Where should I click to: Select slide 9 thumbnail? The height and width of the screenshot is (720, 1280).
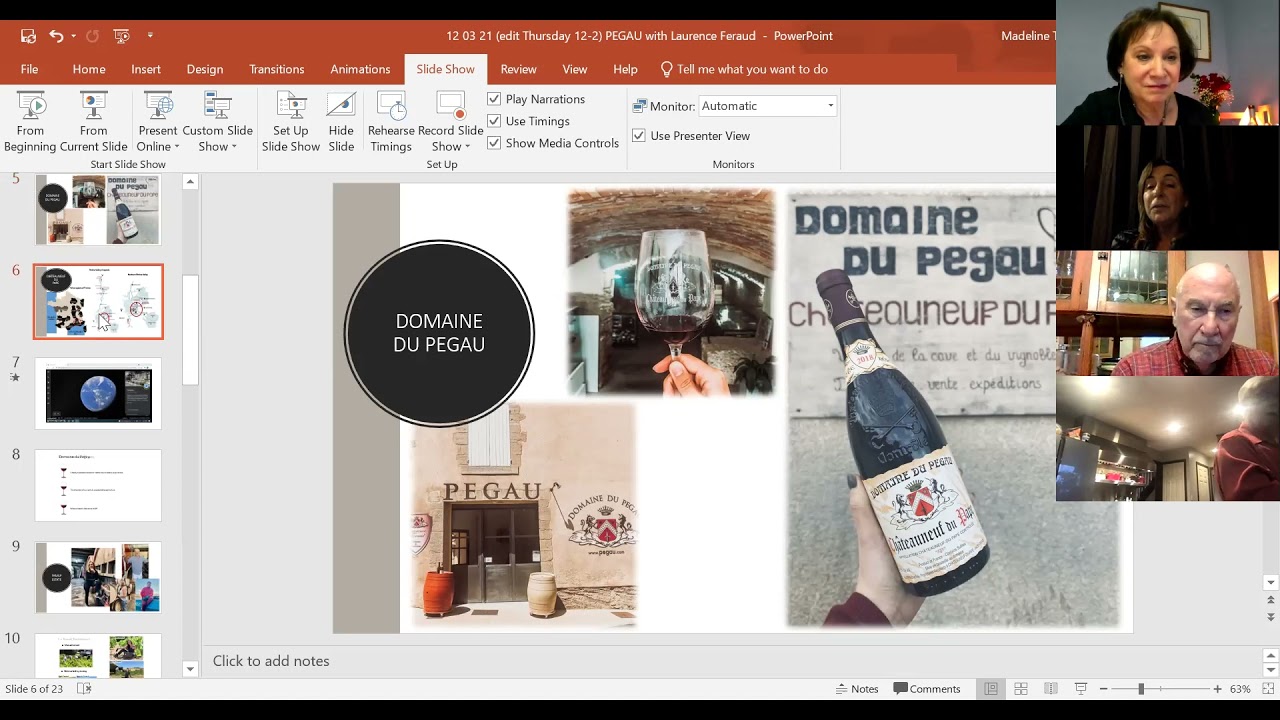[98, 577]
